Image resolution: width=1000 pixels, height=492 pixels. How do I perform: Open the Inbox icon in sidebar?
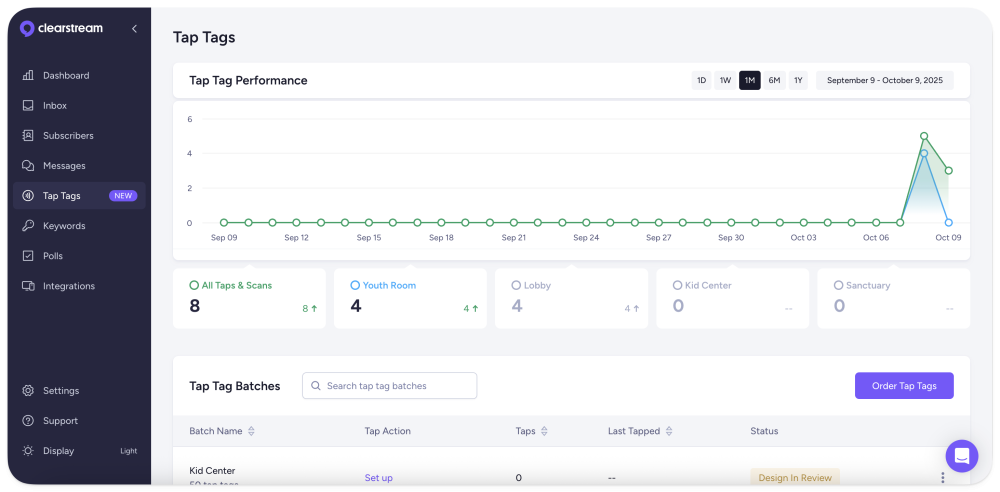tap(28, 106)
